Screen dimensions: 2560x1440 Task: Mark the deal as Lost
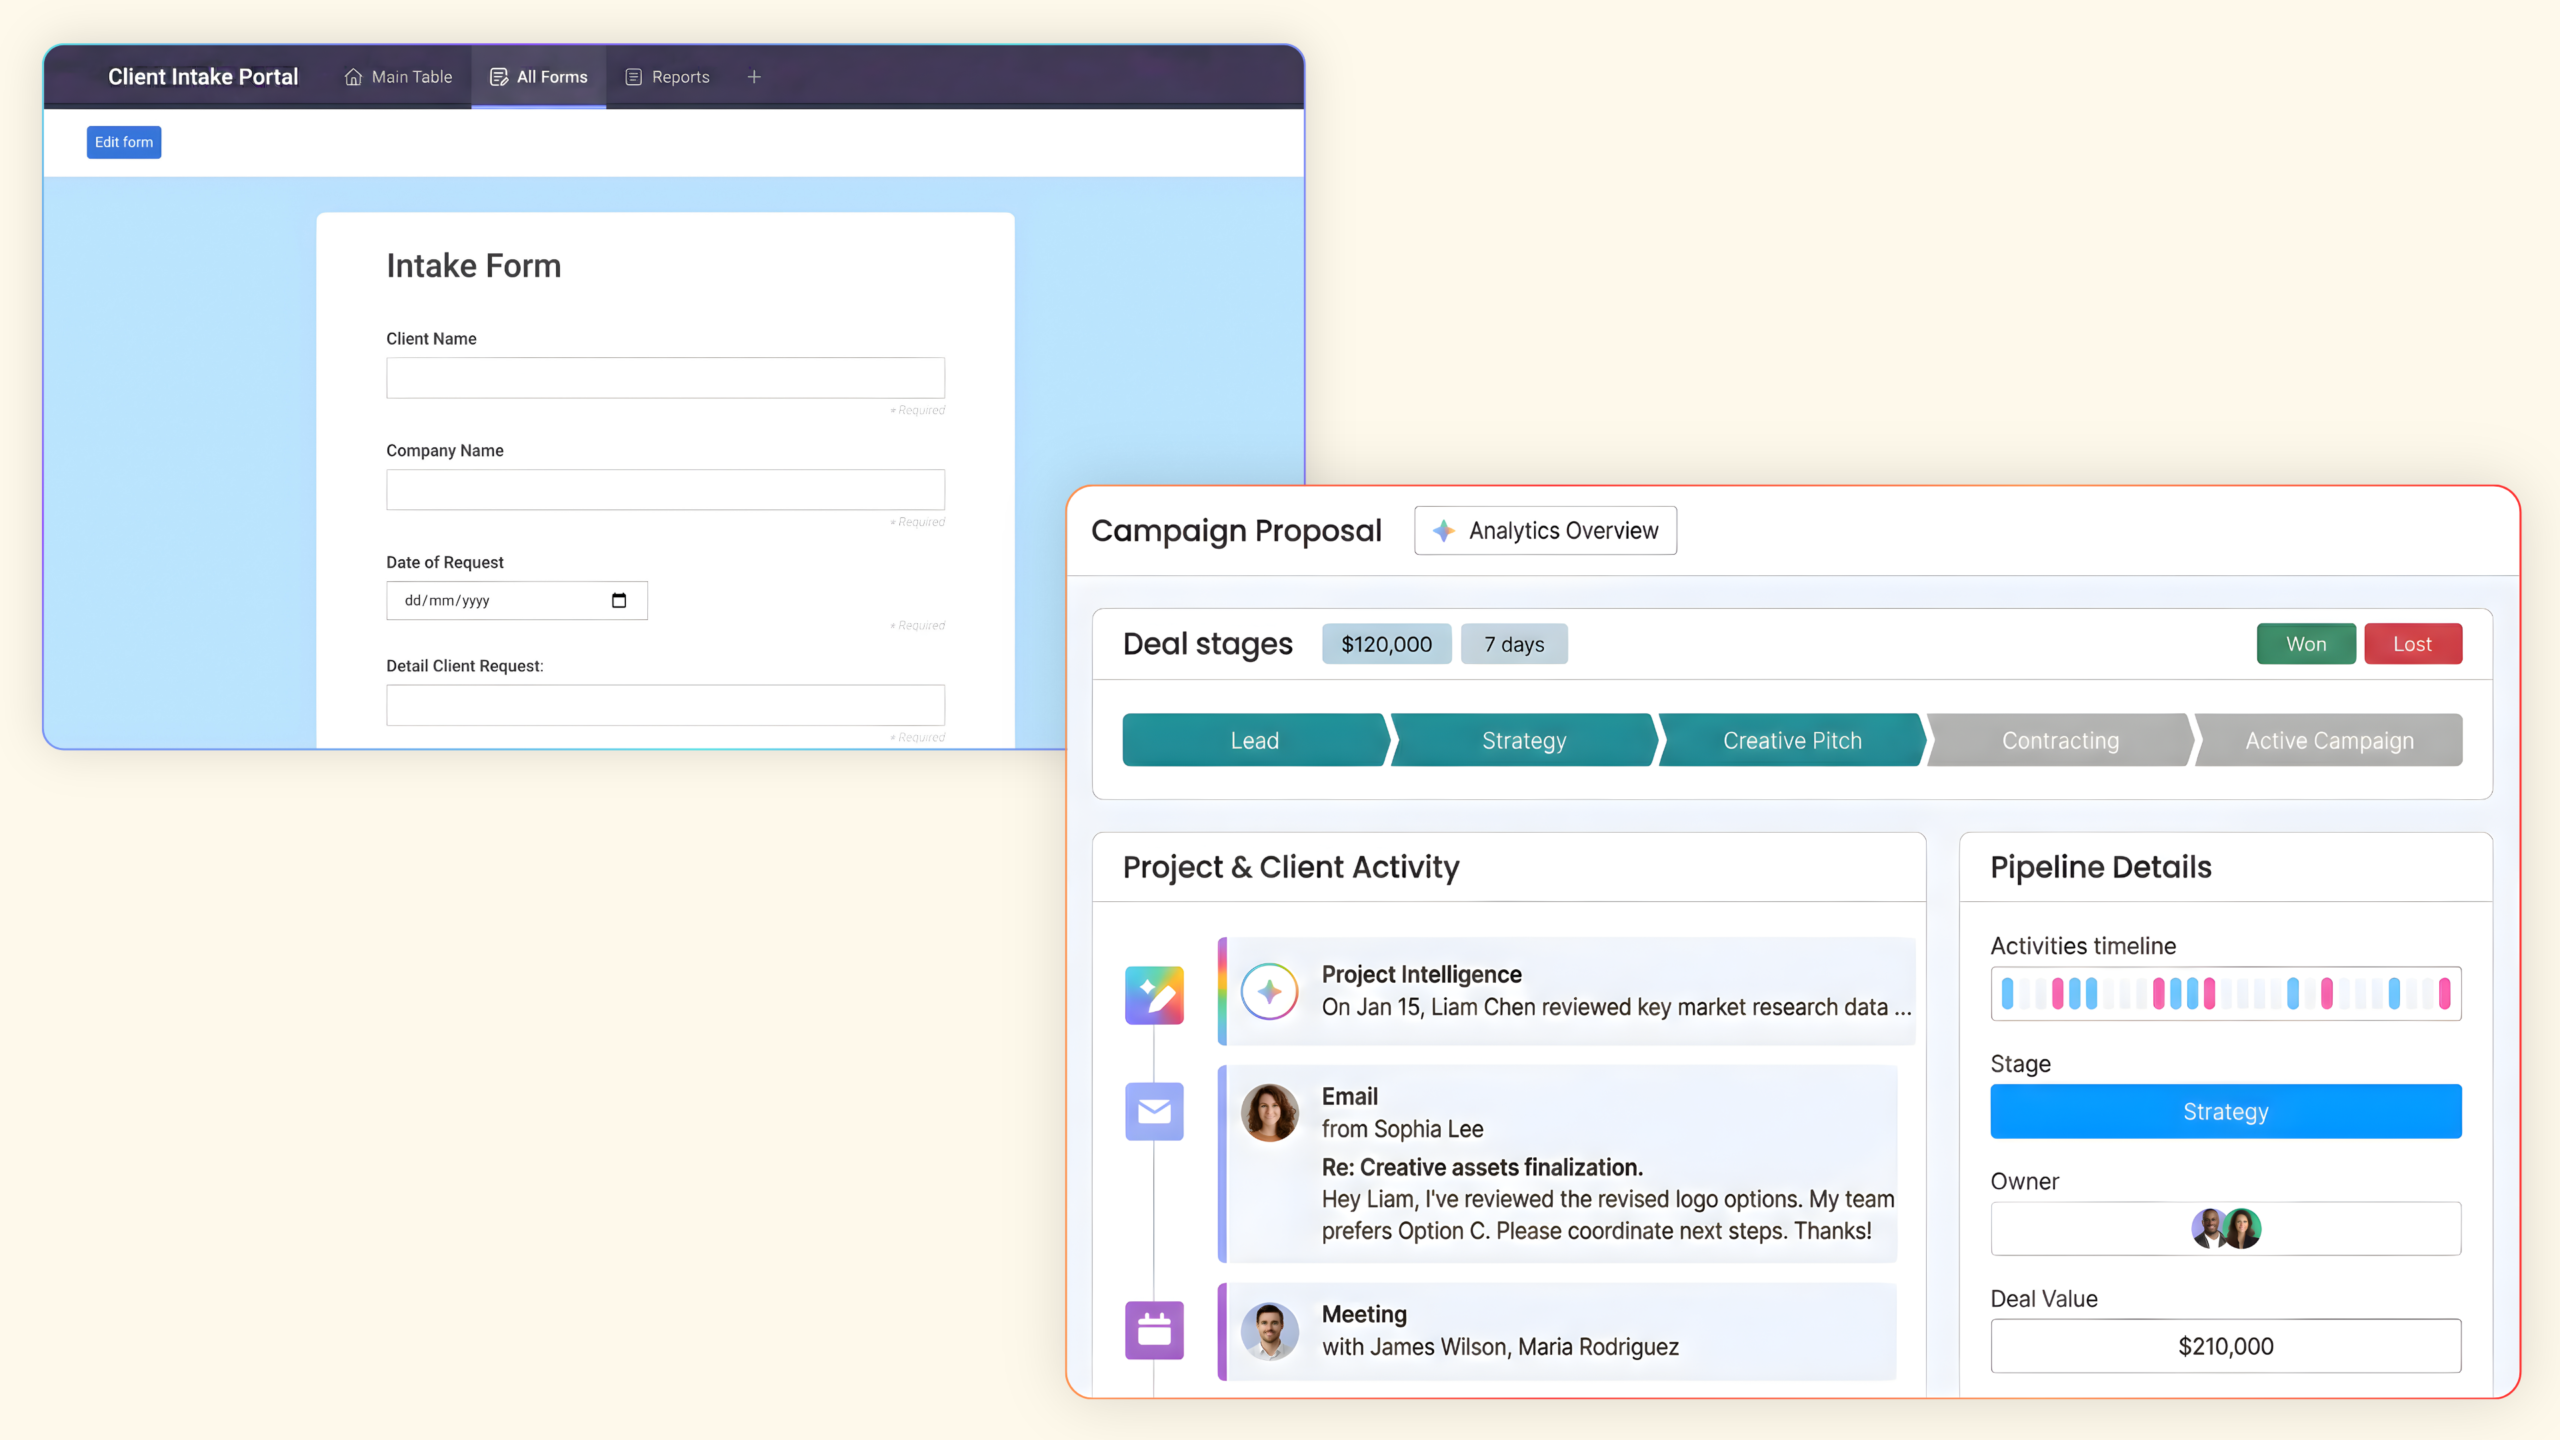2412,644
